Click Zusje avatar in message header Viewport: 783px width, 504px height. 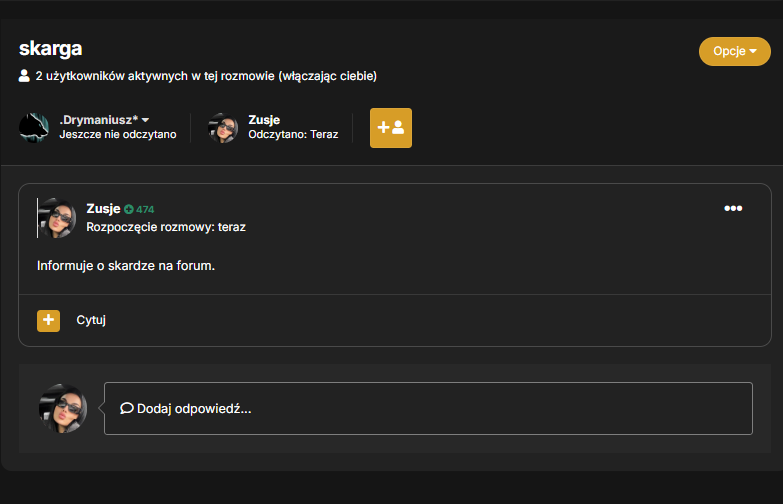[x=57, y=218]
